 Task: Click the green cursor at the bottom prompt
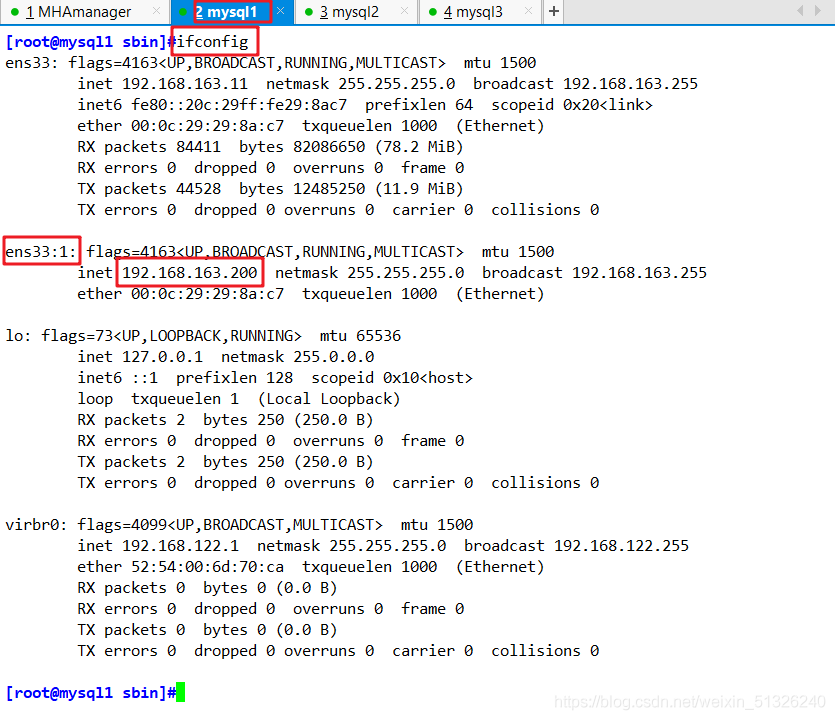click(181, 692)
